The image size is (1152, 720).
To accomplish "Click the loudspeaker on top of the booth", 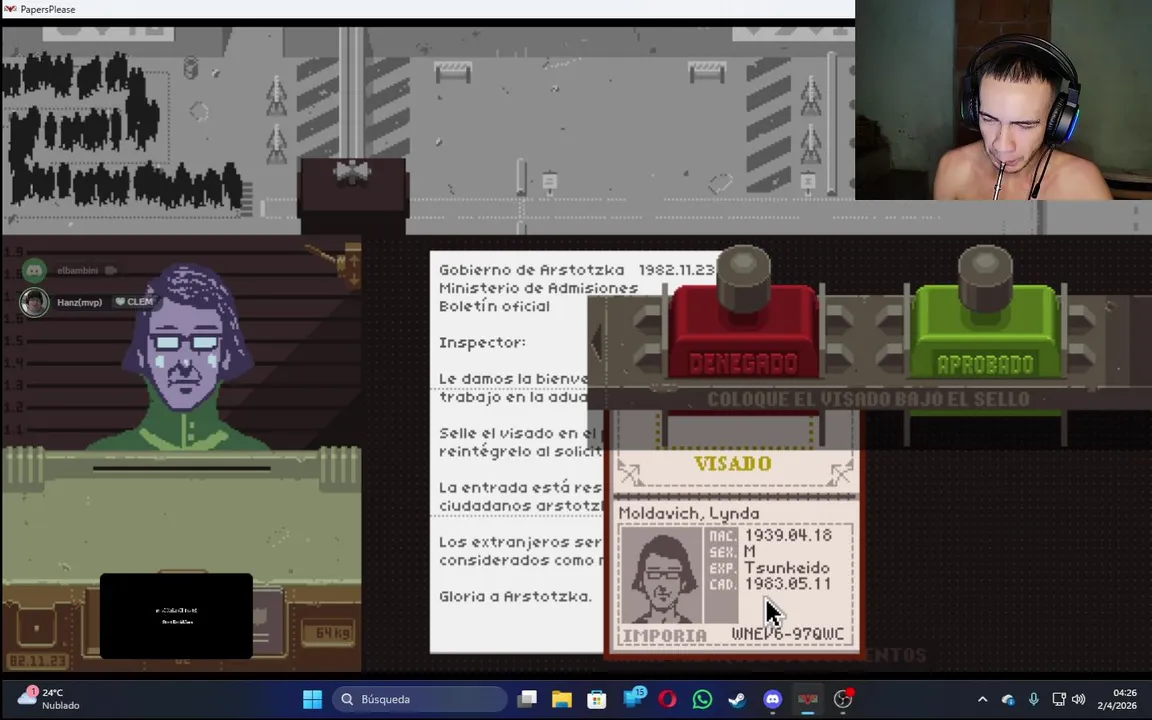I will [x=353, y=173].
